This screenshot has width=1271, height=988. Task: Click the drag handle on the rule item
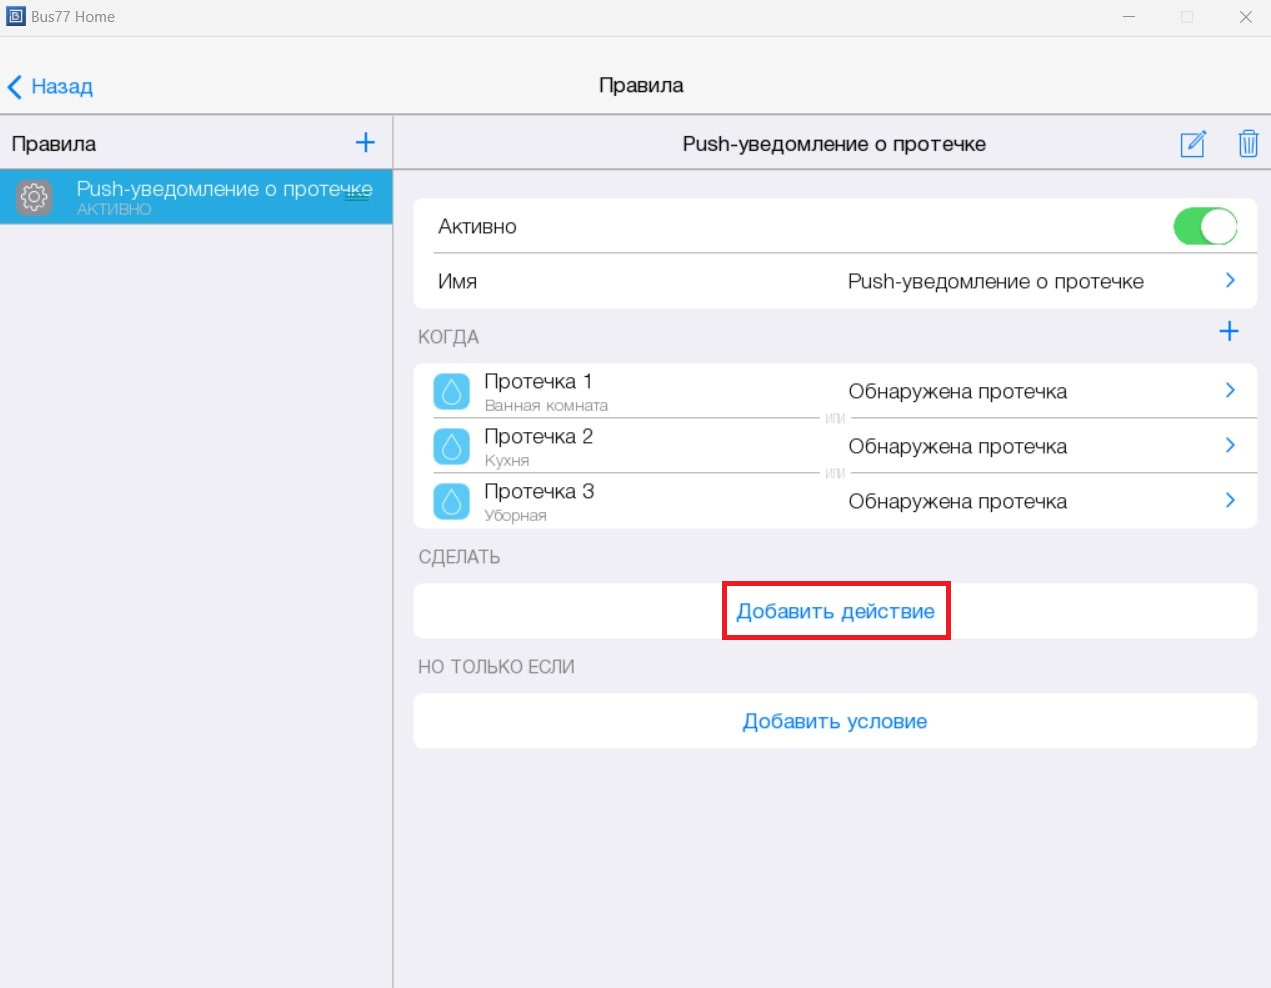(x=357, y=197)
